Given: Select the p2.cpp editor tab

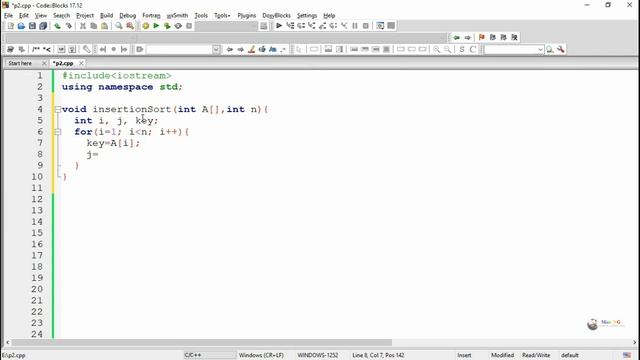Looking at the screenshot, I should [63, 63].
